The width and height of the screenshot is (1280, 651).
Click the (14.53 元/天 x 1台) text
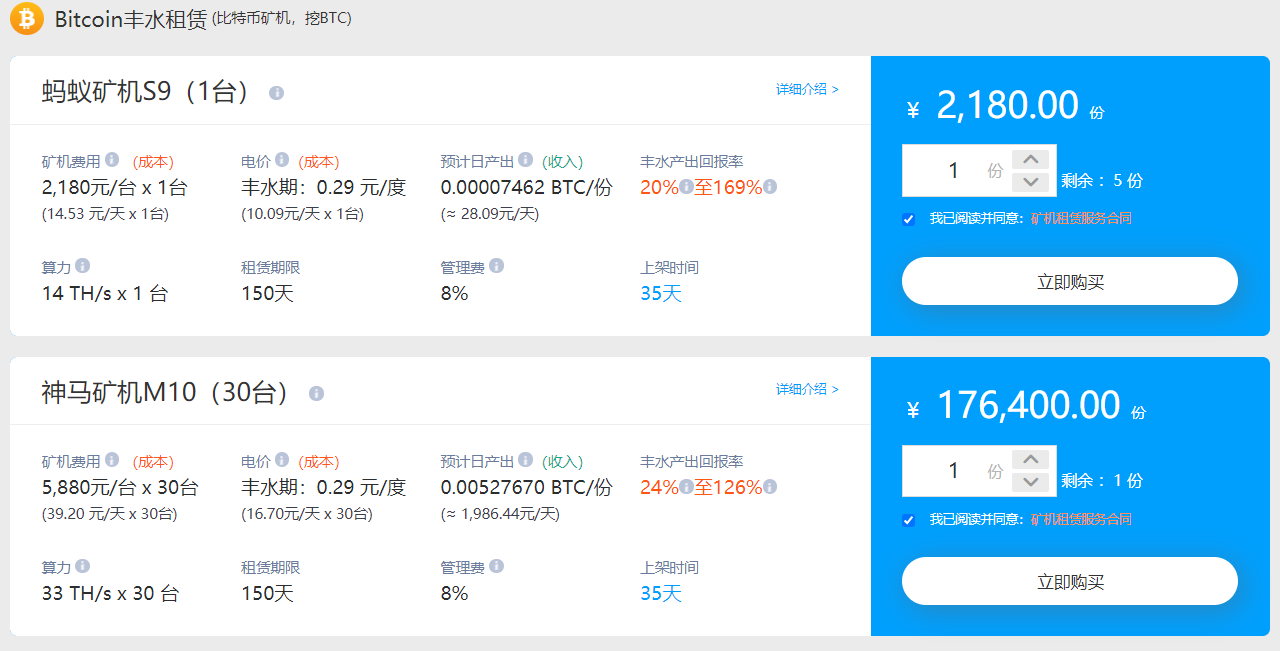[x=106, y=214]
